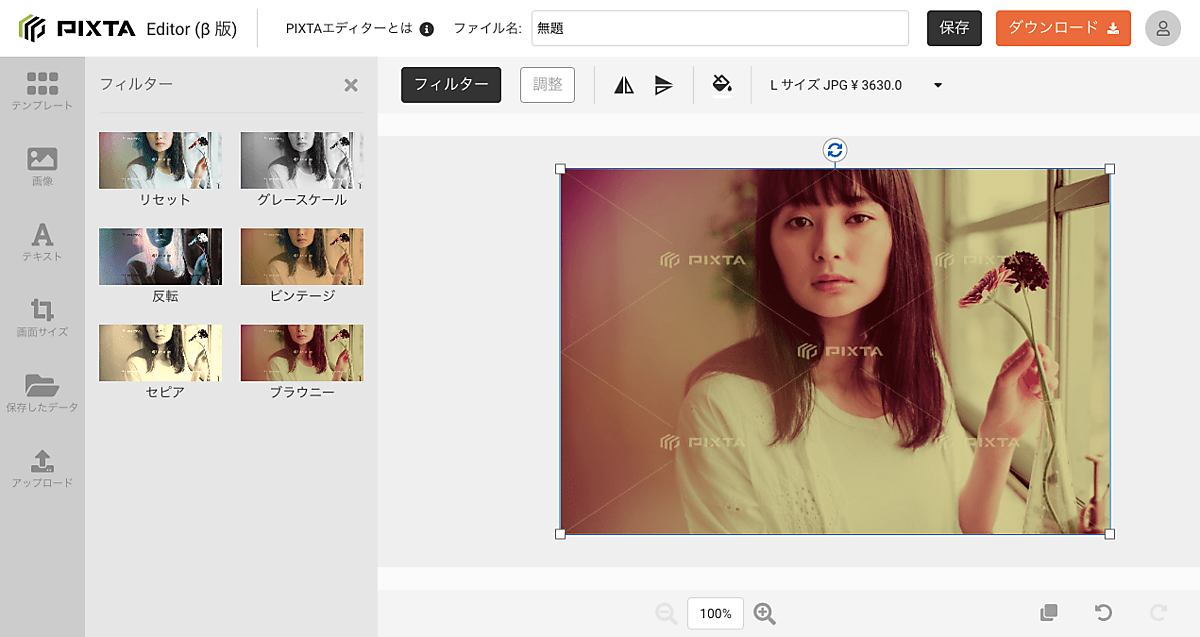The image size is (1200, 637).
Task: Click the file name input field
Action: tap(719, 28)
